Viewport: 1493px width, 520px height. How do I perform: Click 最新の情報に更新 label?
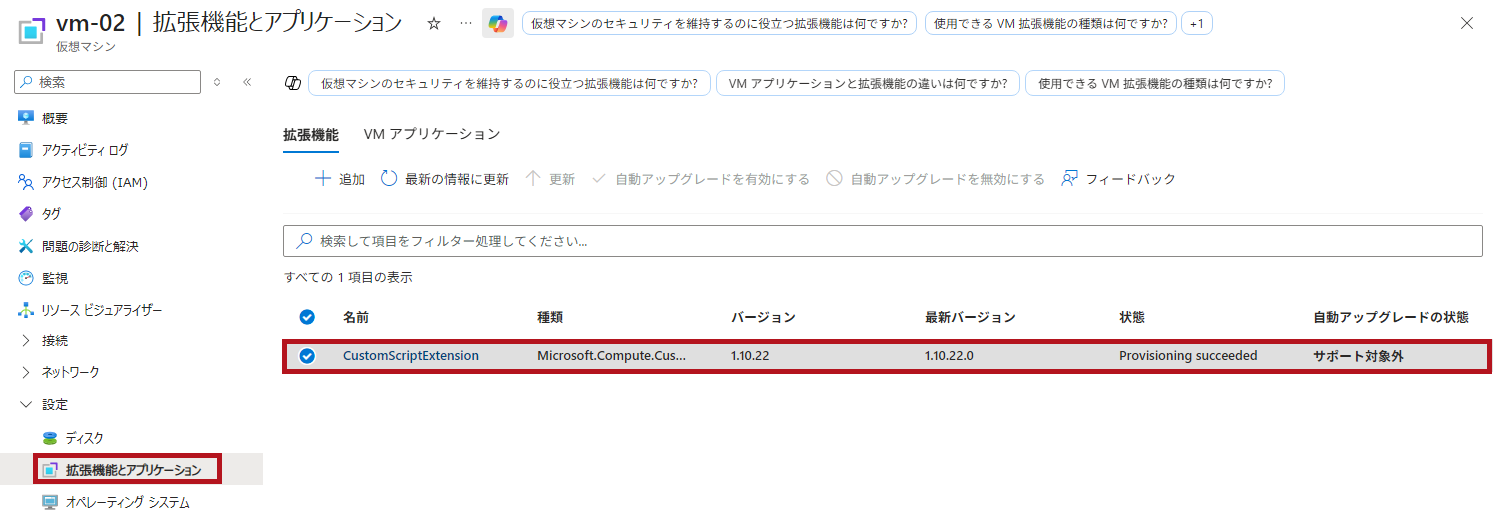(x=457, y=179)
